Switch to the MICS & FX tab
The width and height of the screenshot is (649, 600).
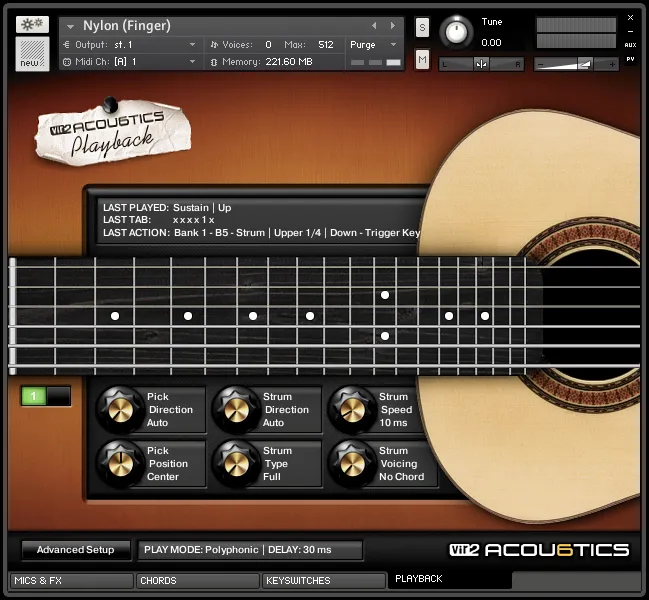(71, 581)
